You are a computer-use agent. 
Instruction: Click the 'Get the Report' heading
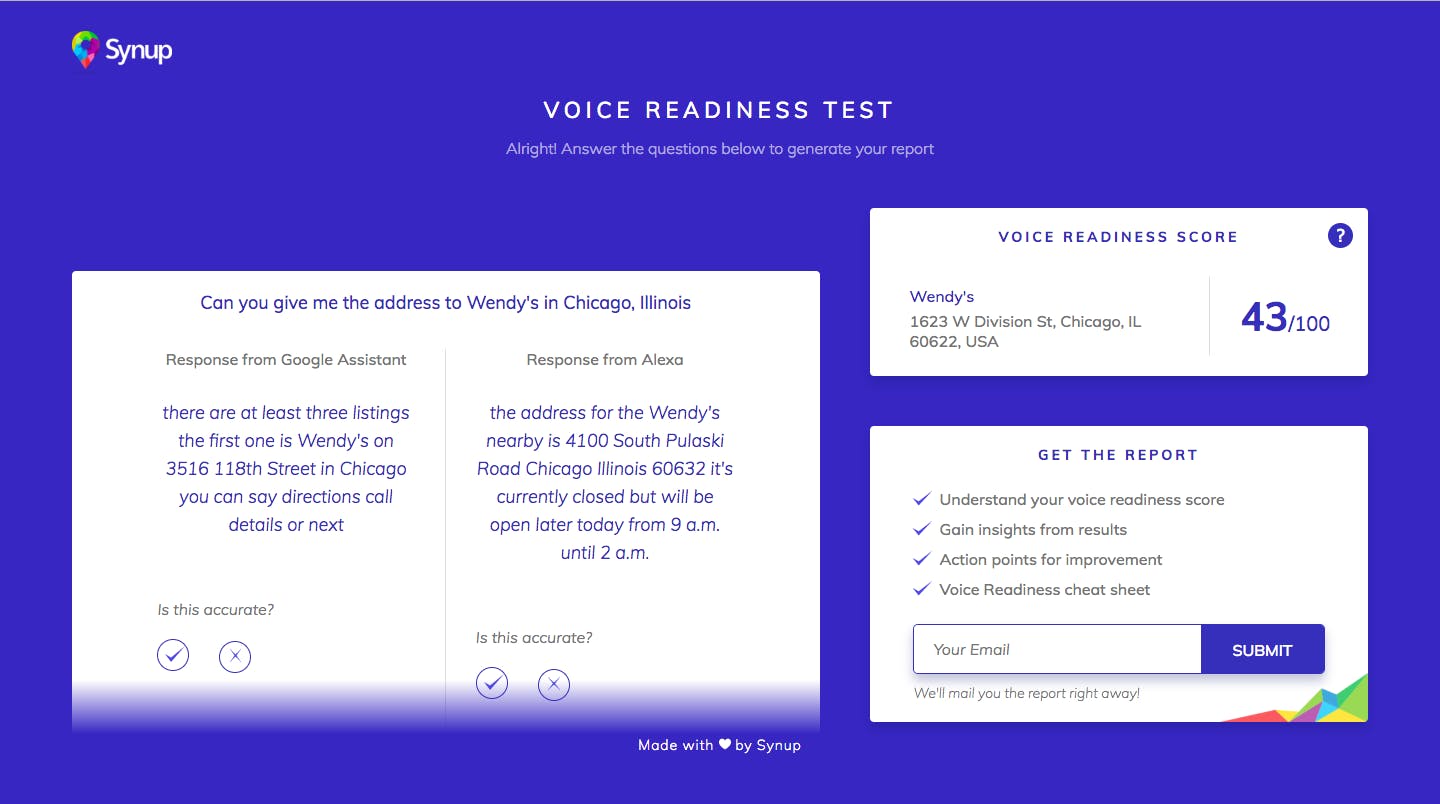tap(1118, 455)
